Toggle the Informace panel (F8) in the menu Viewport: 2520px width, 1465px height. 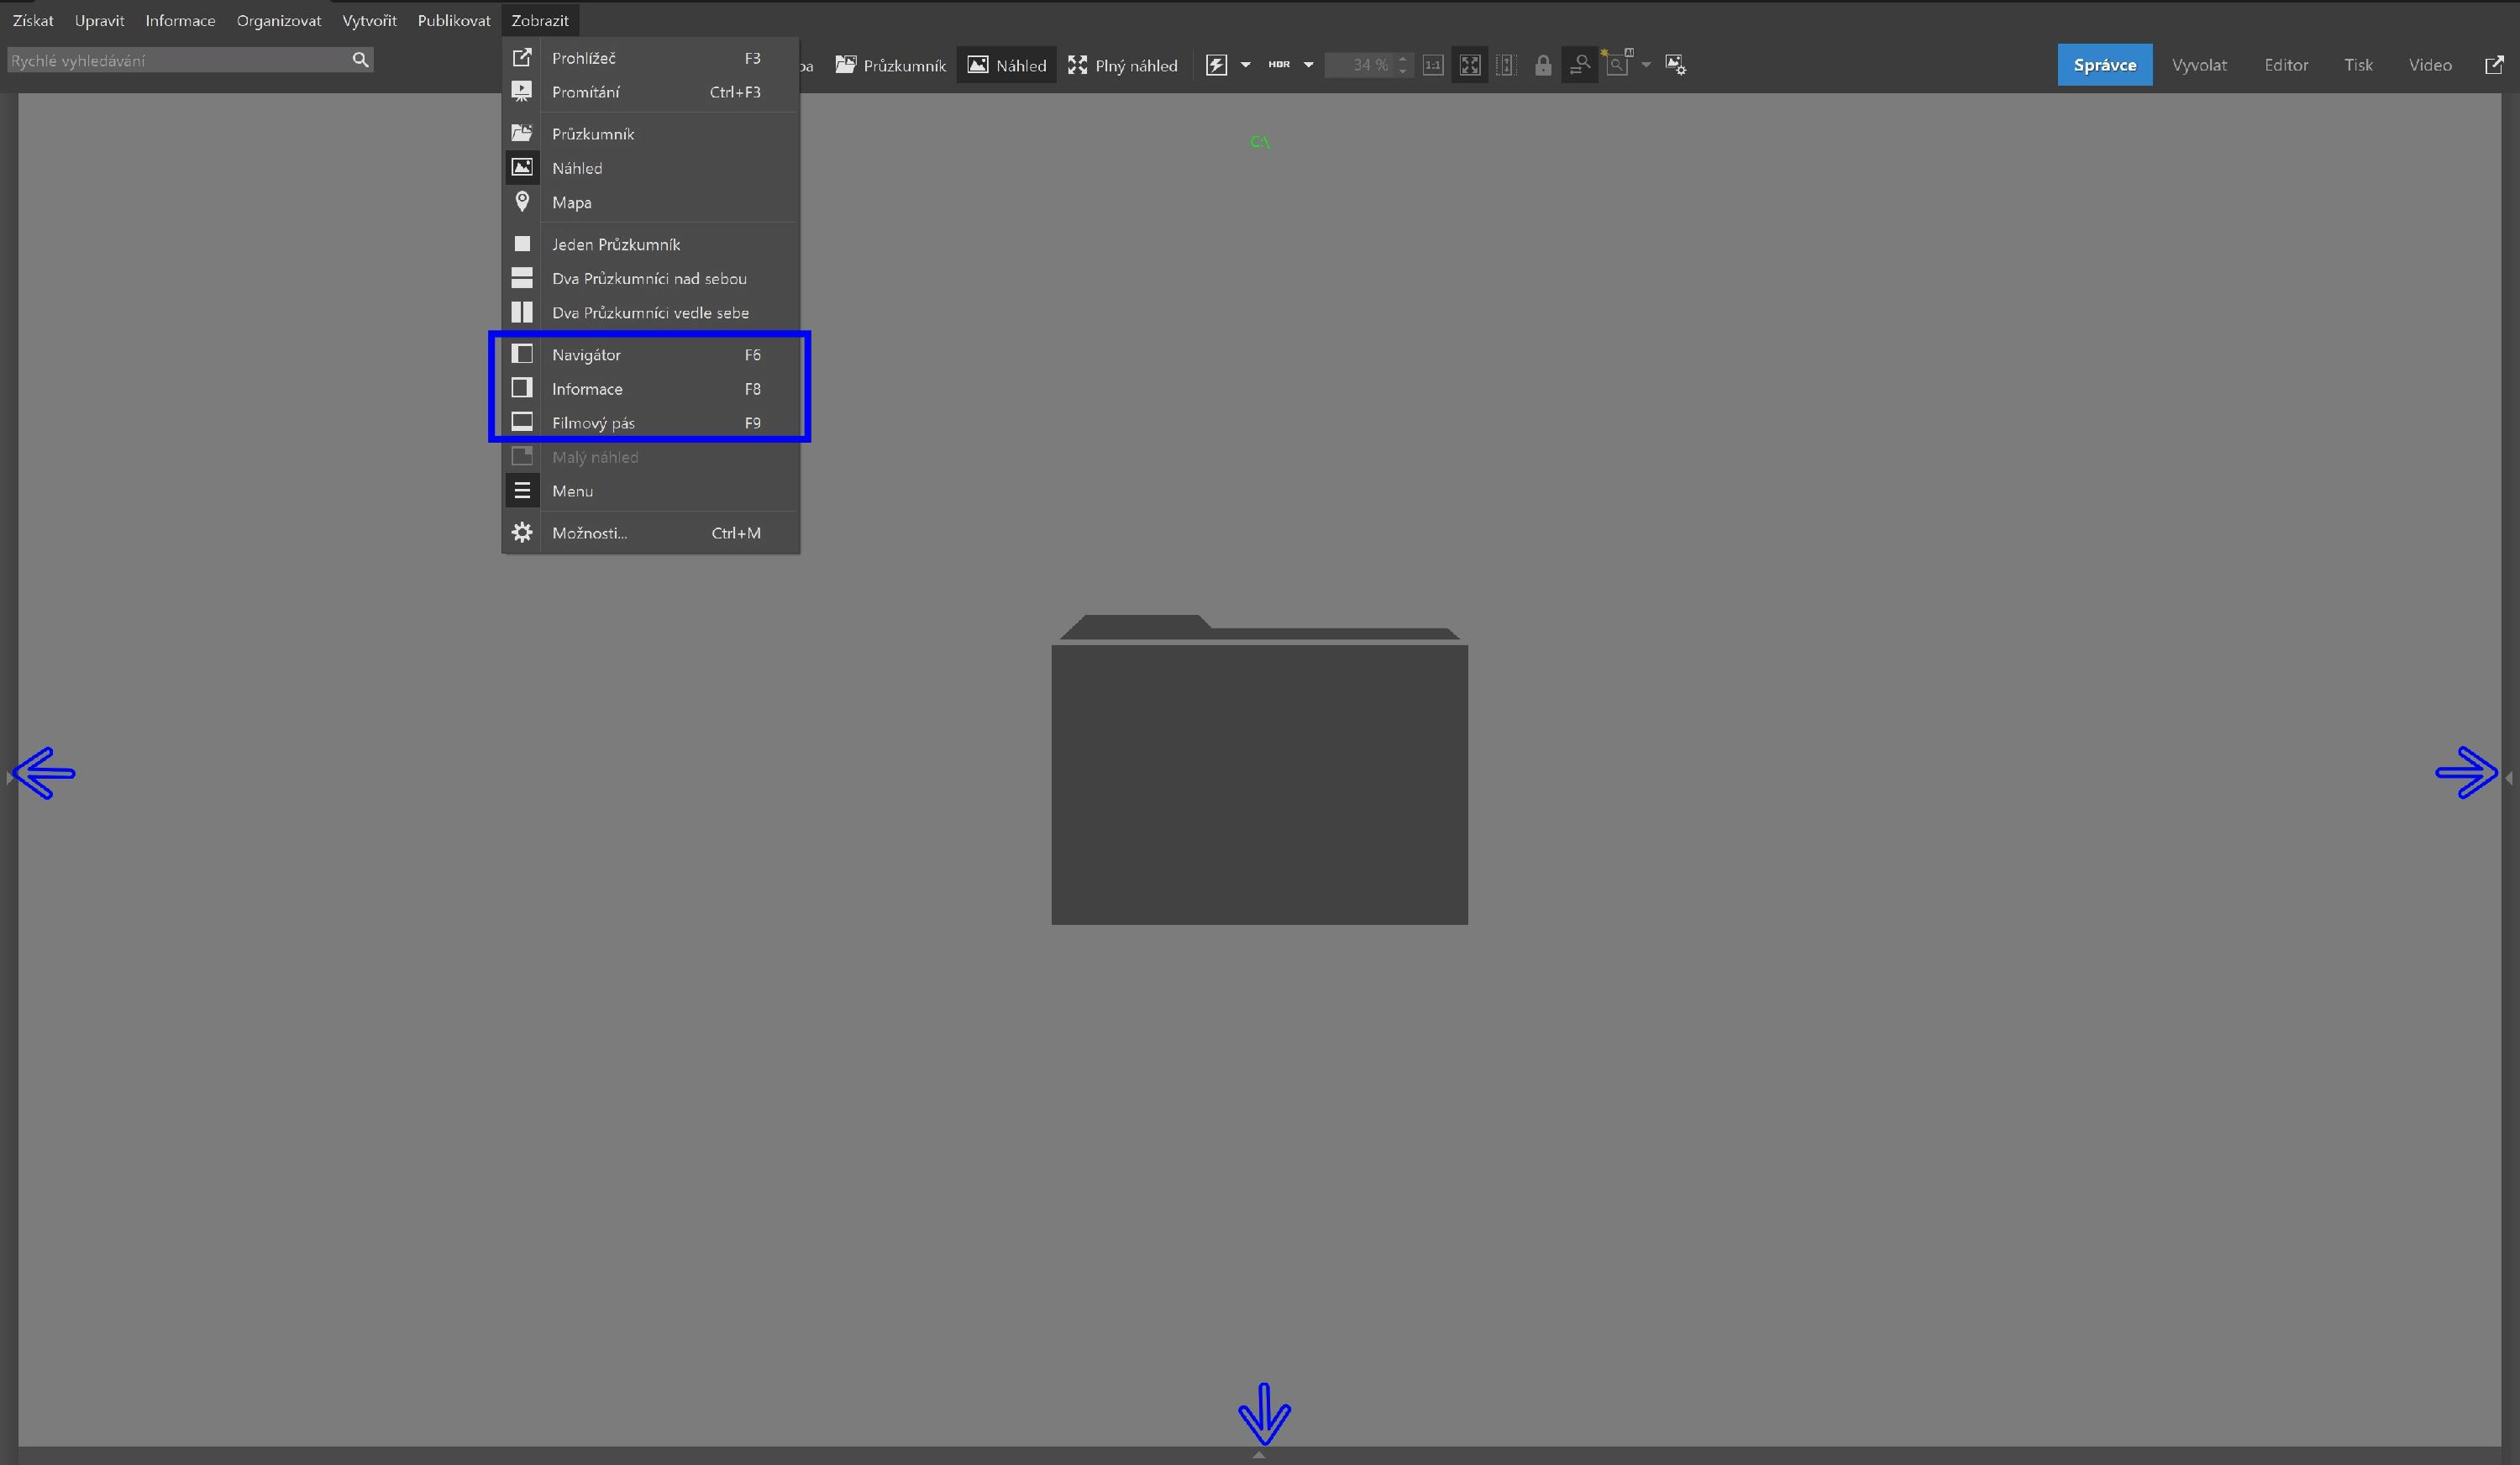coord(587,389)
